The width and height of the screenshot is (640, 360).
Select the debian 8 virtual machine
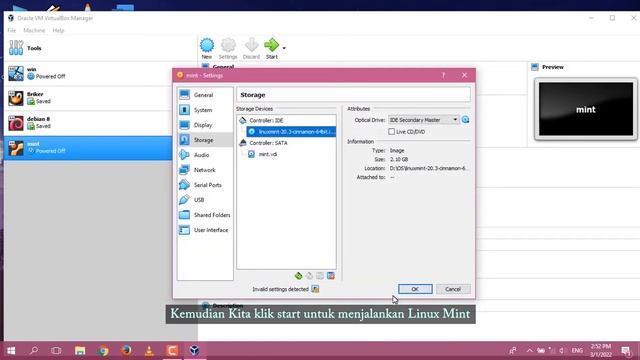coord(88,123)
